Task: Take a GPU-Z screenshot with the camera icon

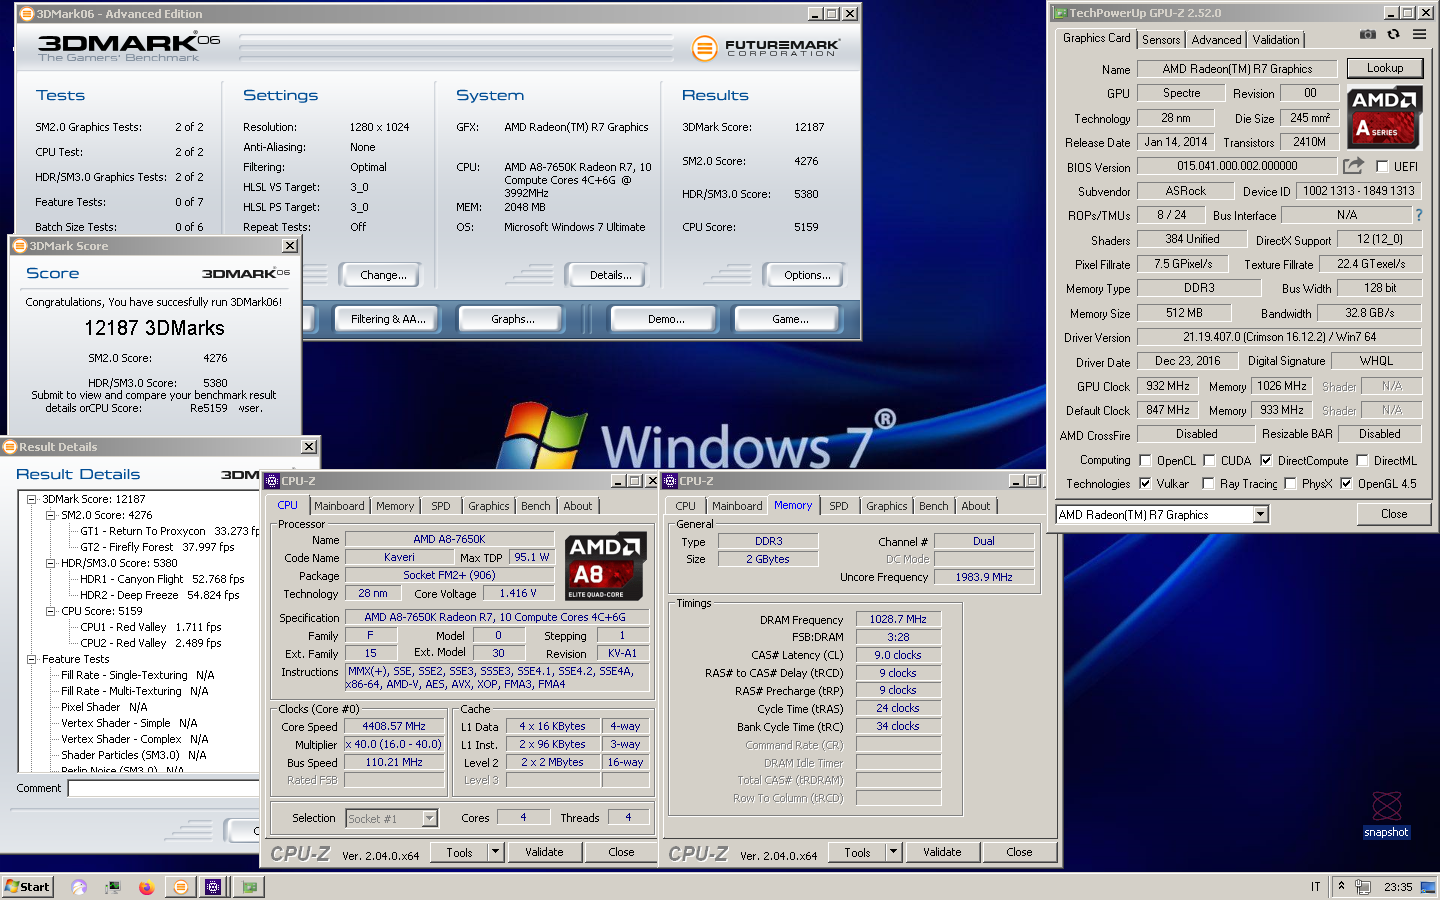Action: click(x=1367, y=35)
